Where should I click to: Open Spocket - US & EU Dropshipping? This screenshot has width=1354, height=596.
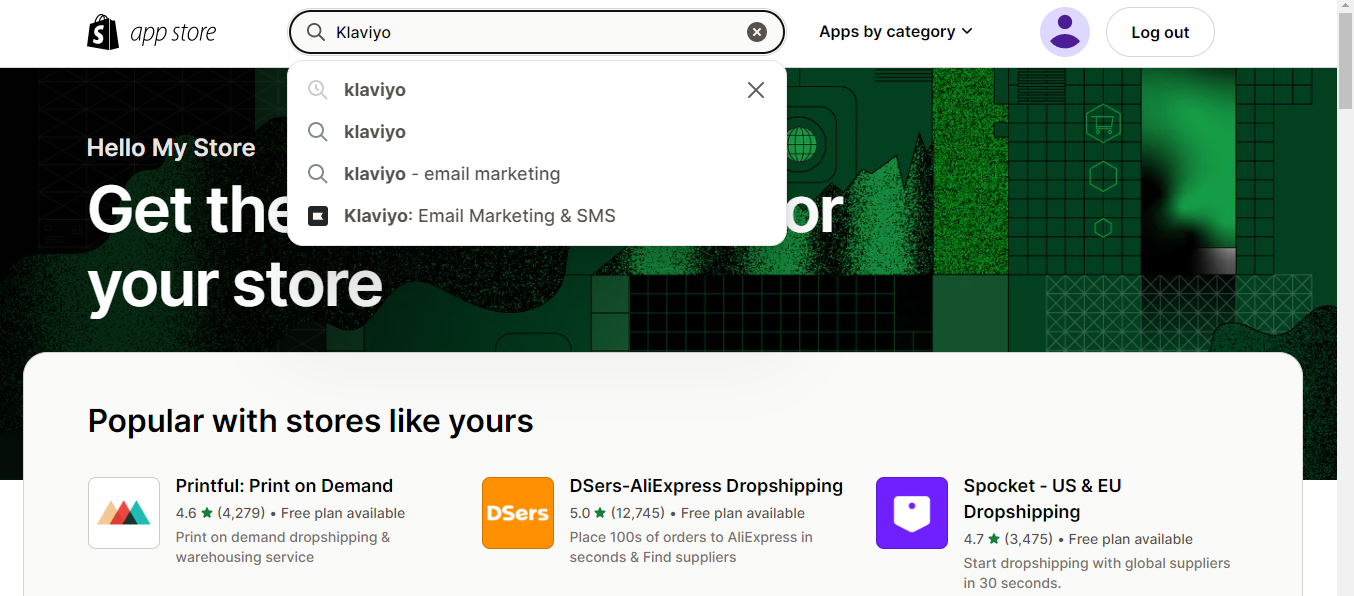coord(1043,499)
